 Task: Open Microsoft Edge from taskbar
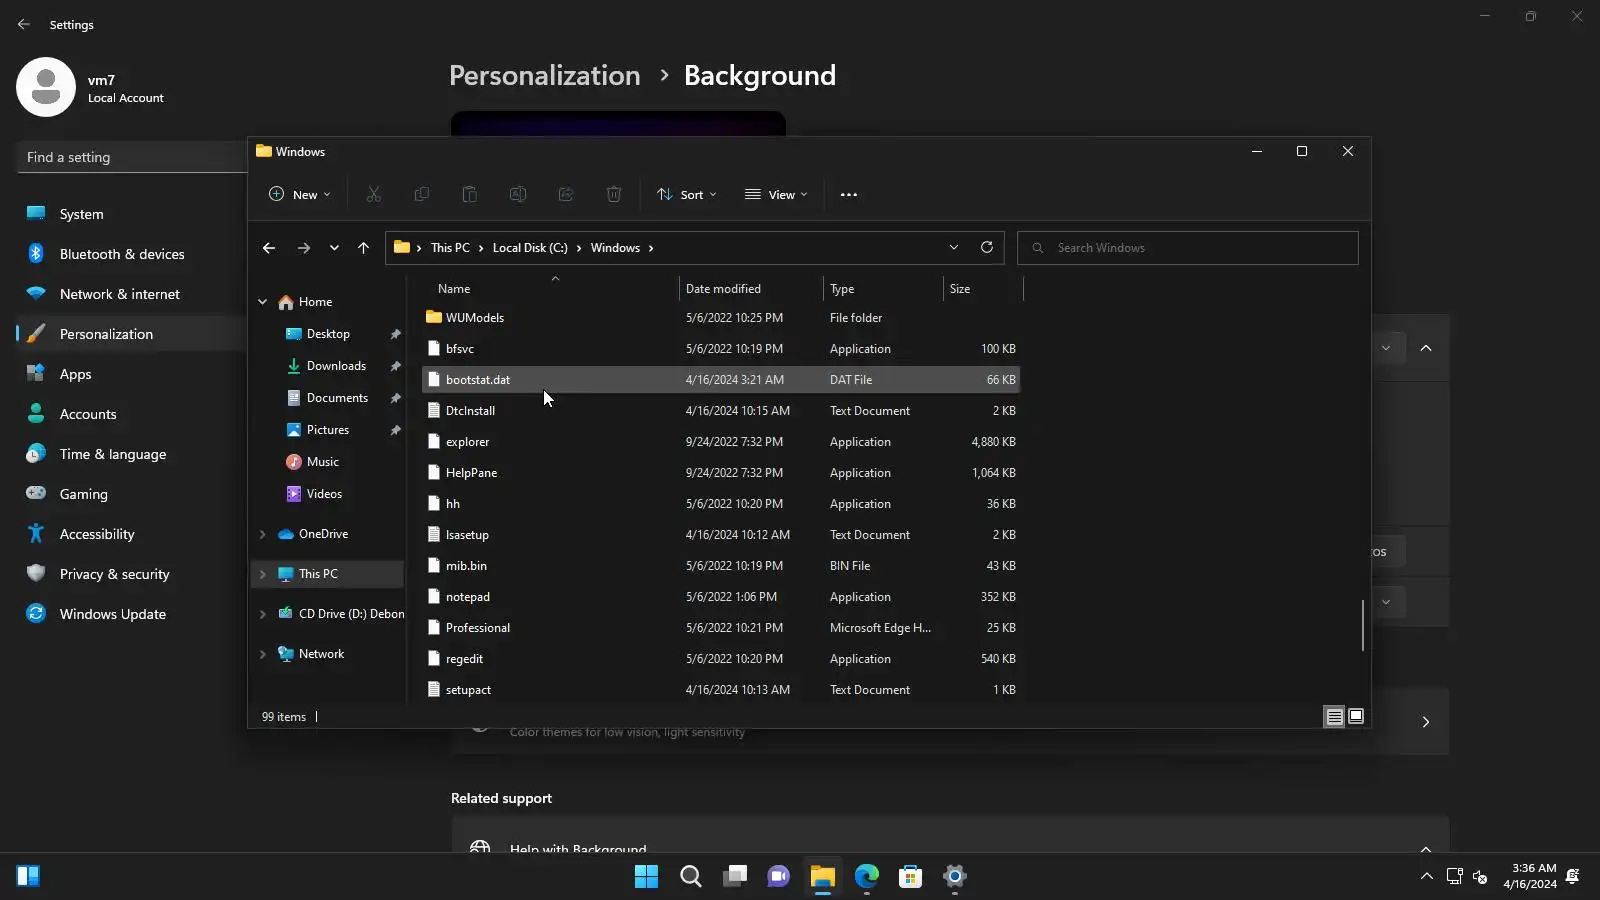[x=867, y=877]
